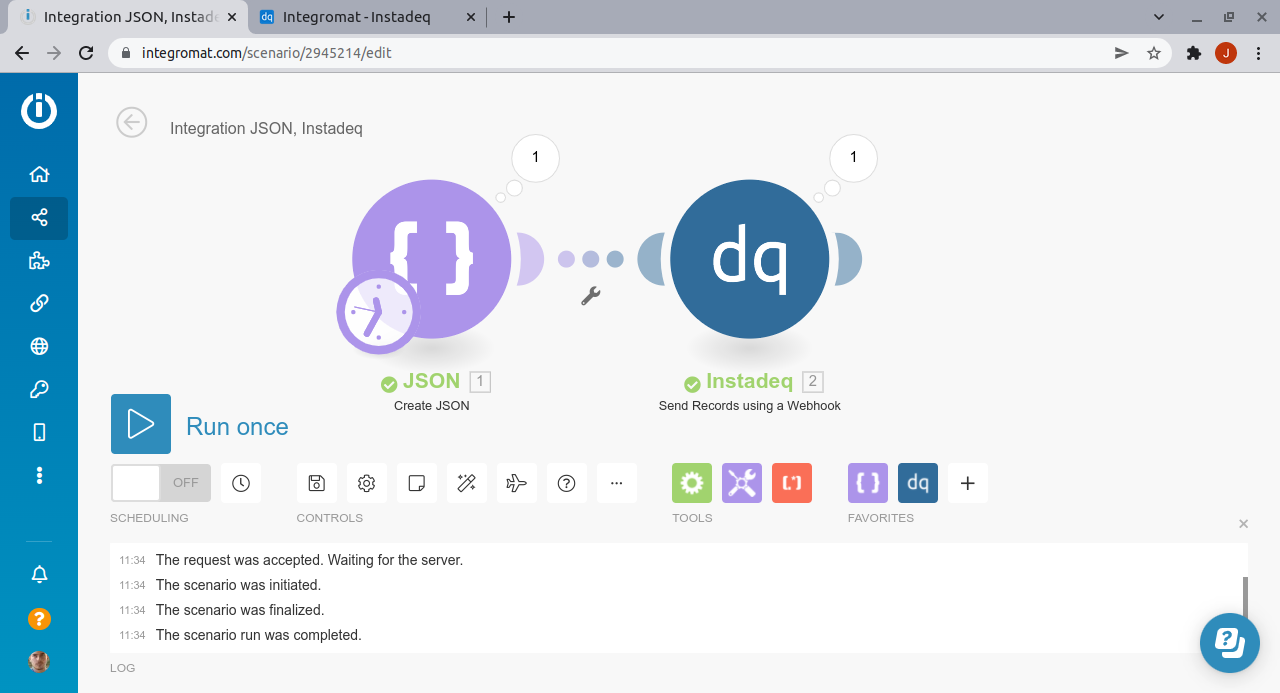Image resolution: width=1280 pixels, height=693 pixels.
Task: Save the scenario with the disk icon
Action: tap(317, 483)
